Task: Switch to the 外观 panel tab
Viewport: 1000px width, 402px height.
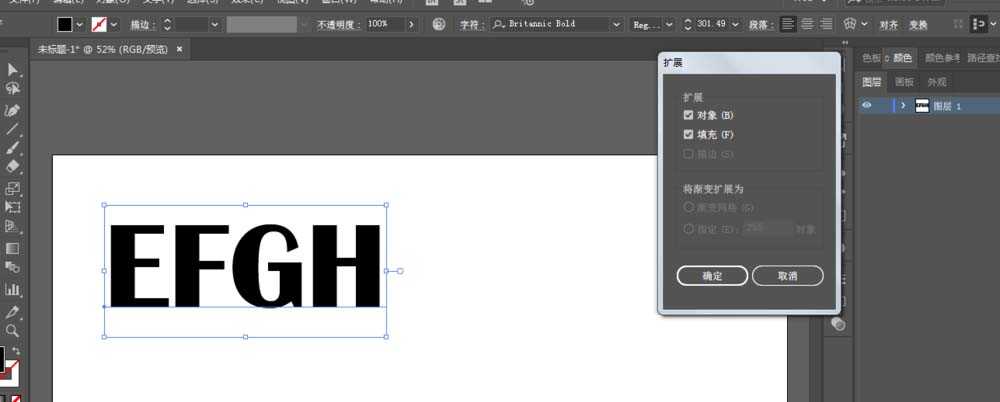Action: point(937,82)
